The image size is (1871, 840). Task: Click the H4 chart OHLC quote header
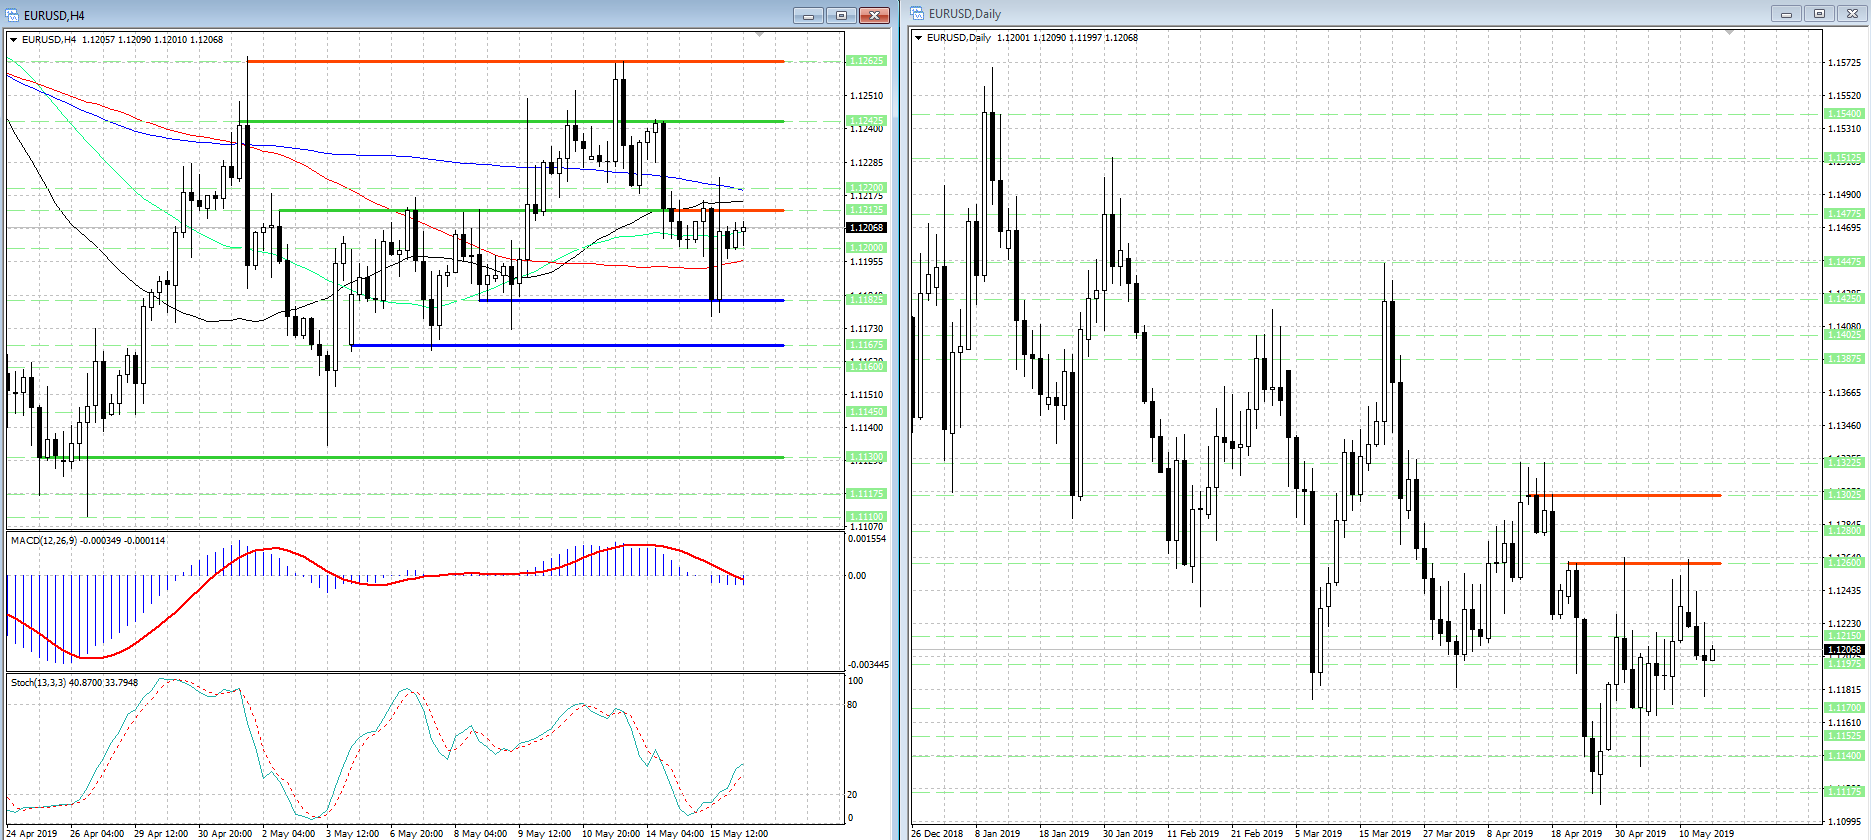(x=122, y=40)
